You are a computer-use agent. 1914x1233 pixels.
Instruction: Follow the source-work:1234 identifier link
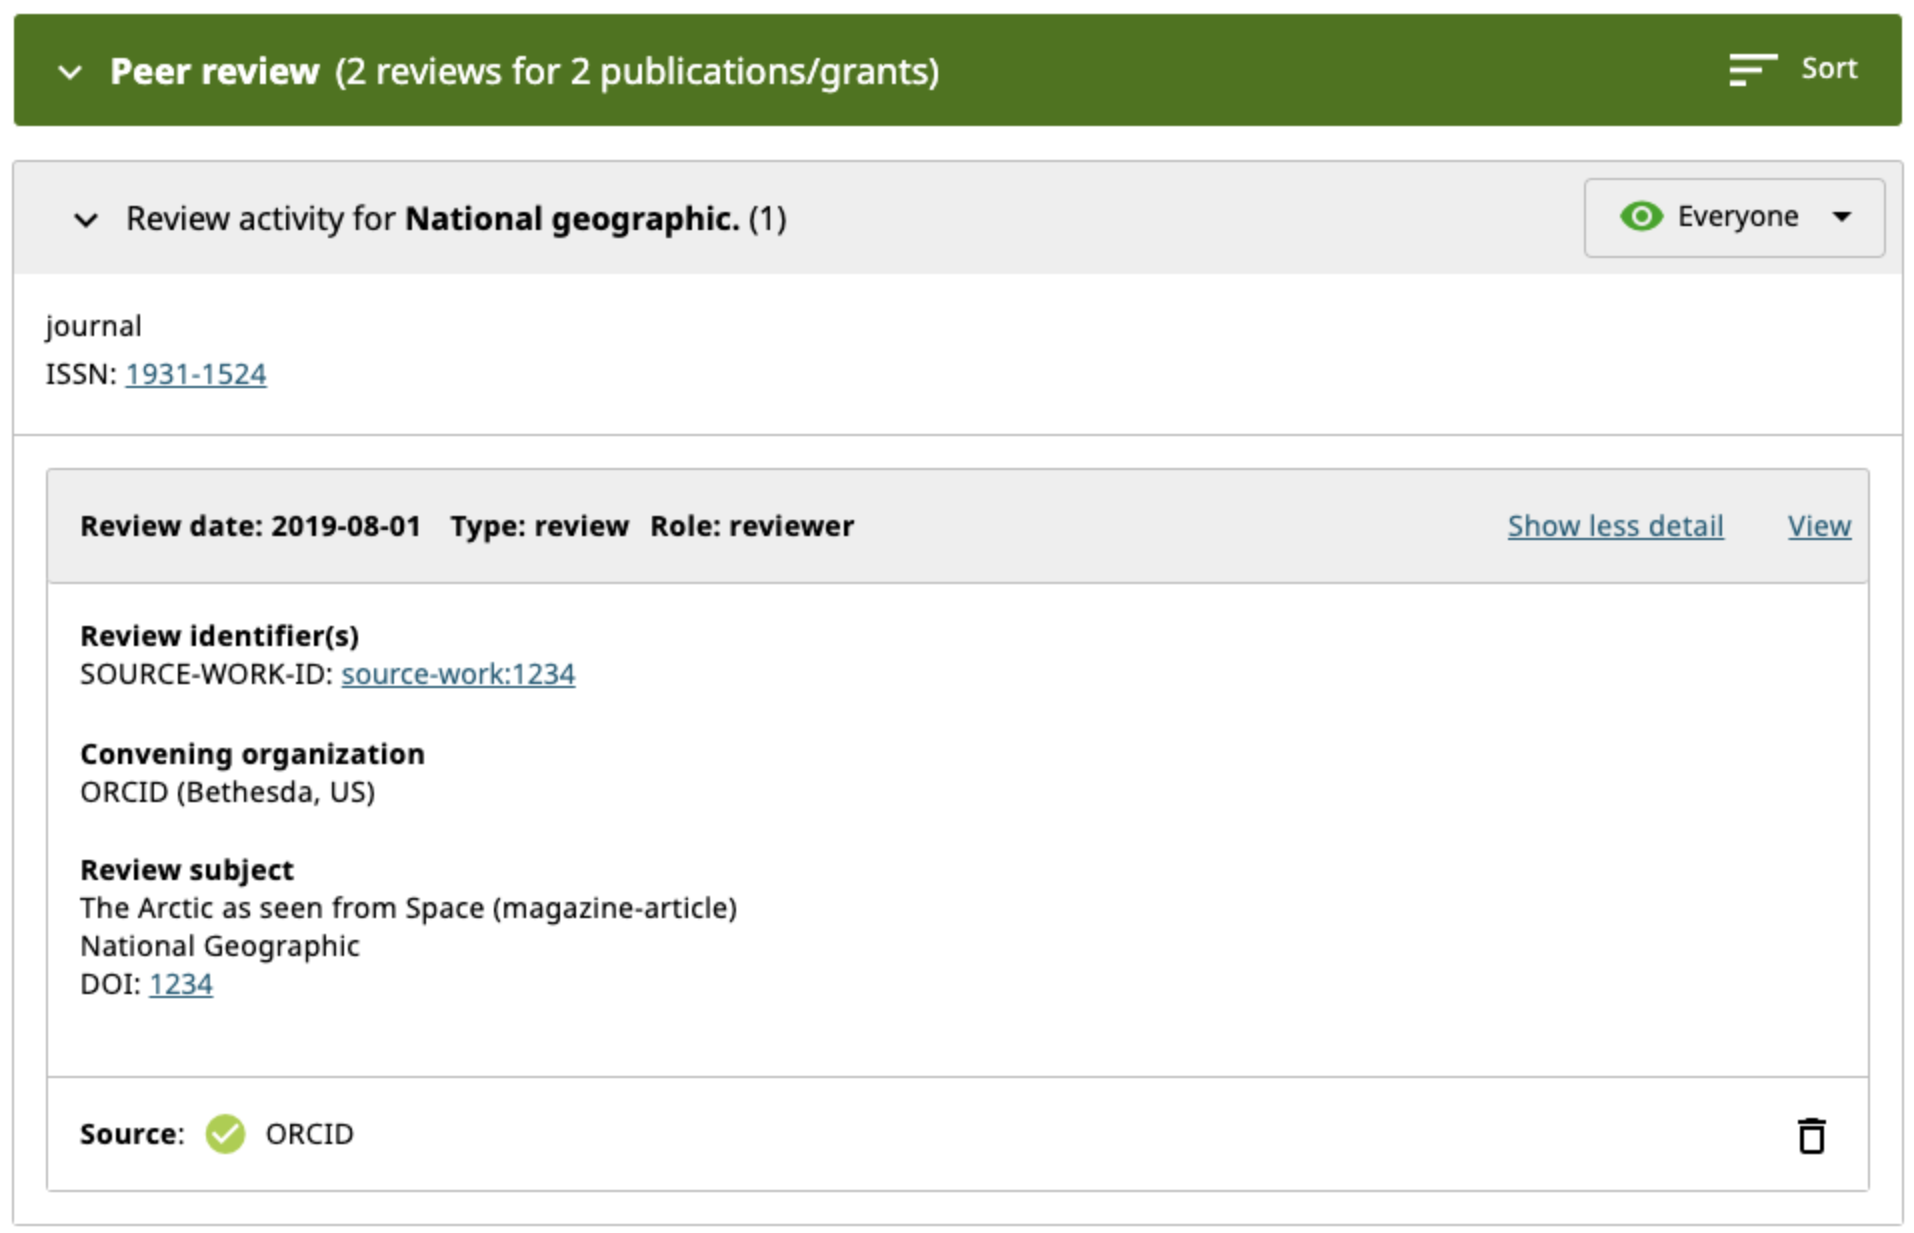458,674
